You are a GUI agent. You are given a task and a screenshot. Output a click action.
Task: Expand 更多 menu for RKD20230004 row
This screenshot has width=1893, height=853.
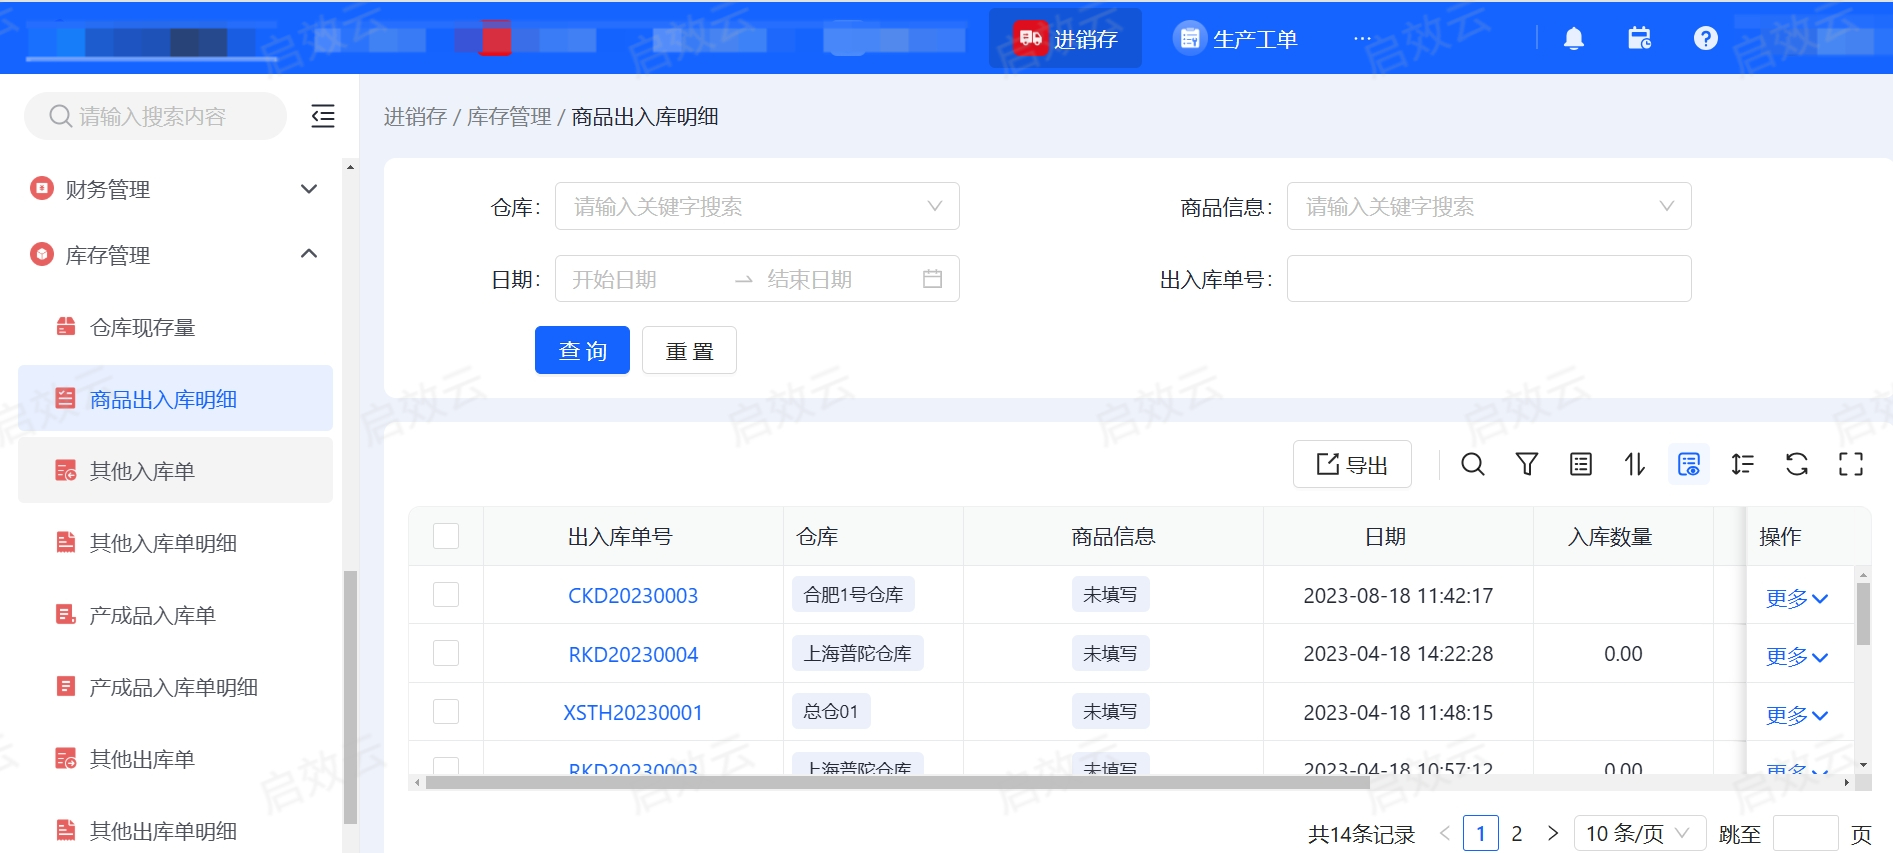(1796, 657)
